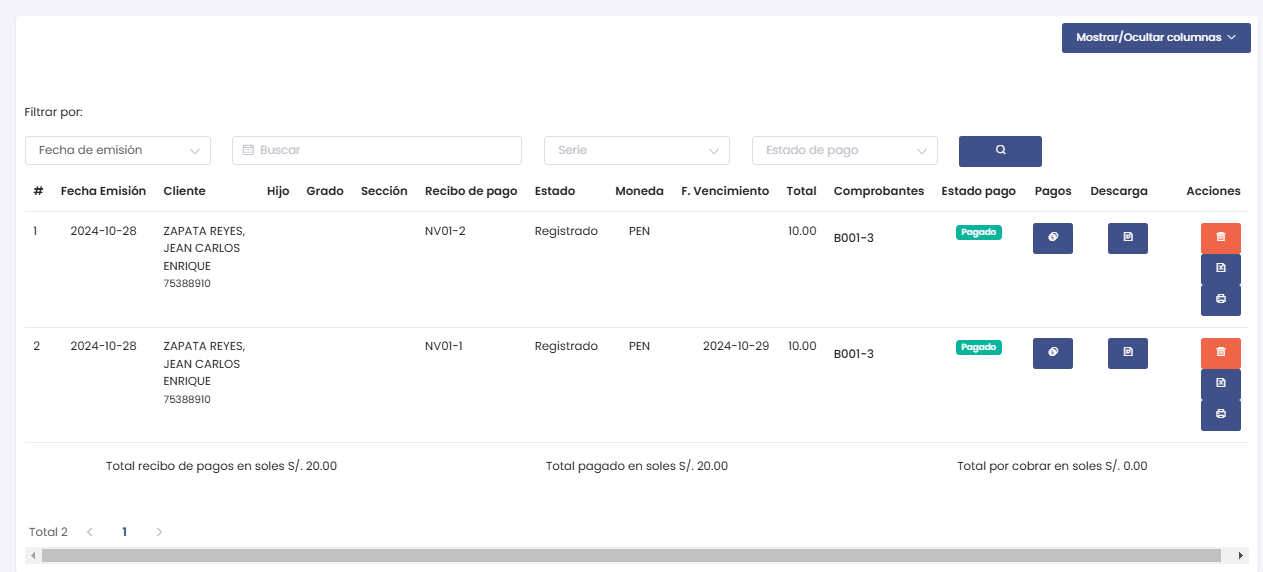1263x572 pixels.
Task: Delete receipt NV01-2 with the trash icon
Action: (x=1220, y=238)
